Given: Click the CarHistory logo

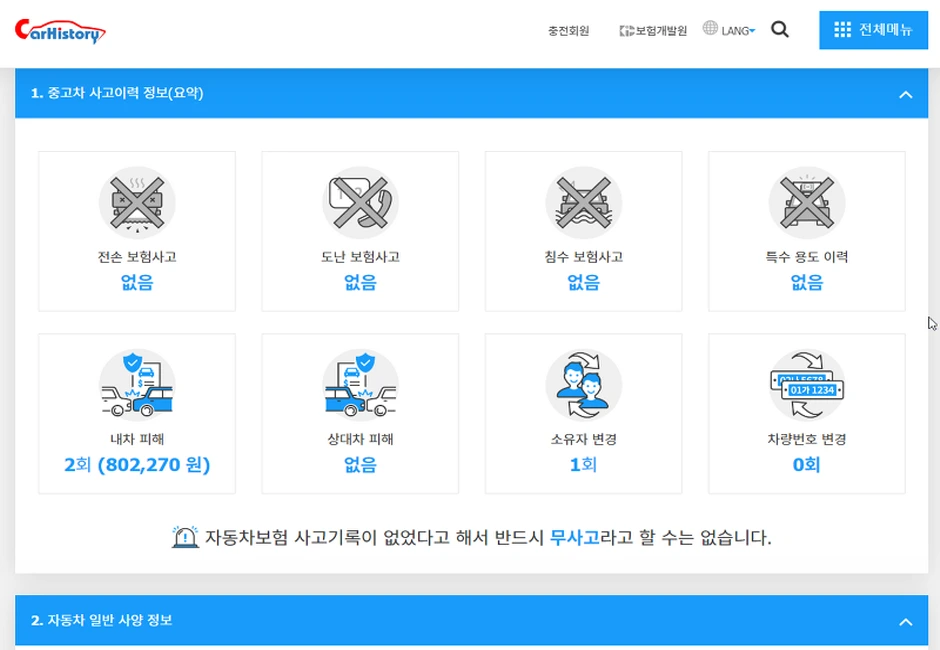Looking at the screenshot, I should (63, 30).
